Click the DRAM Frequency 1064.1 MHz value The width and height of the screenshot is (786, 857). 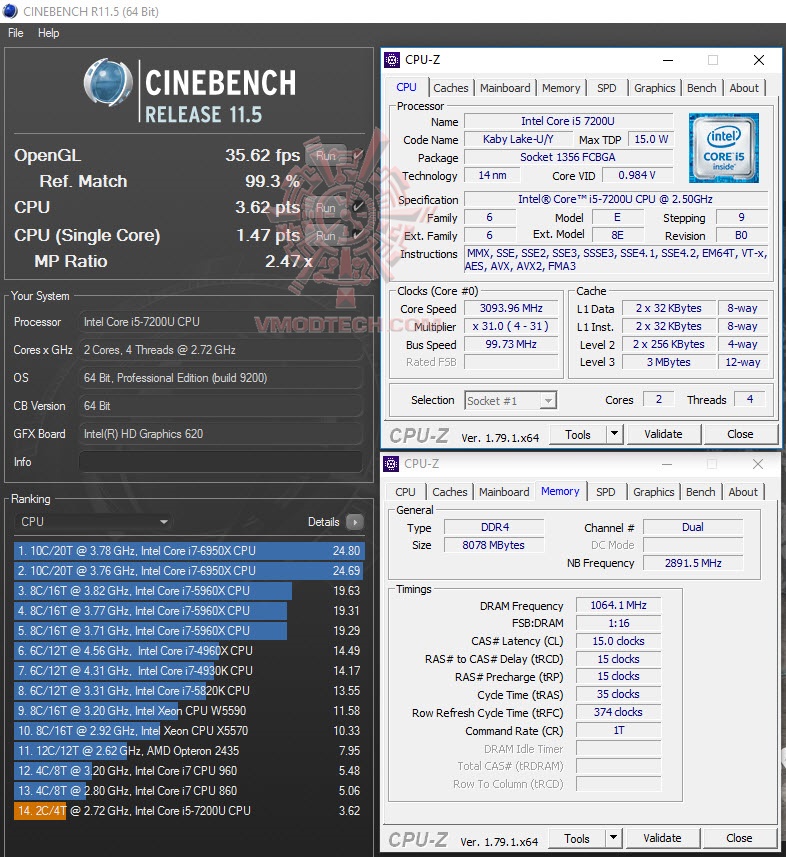click(x=618, y=605)
